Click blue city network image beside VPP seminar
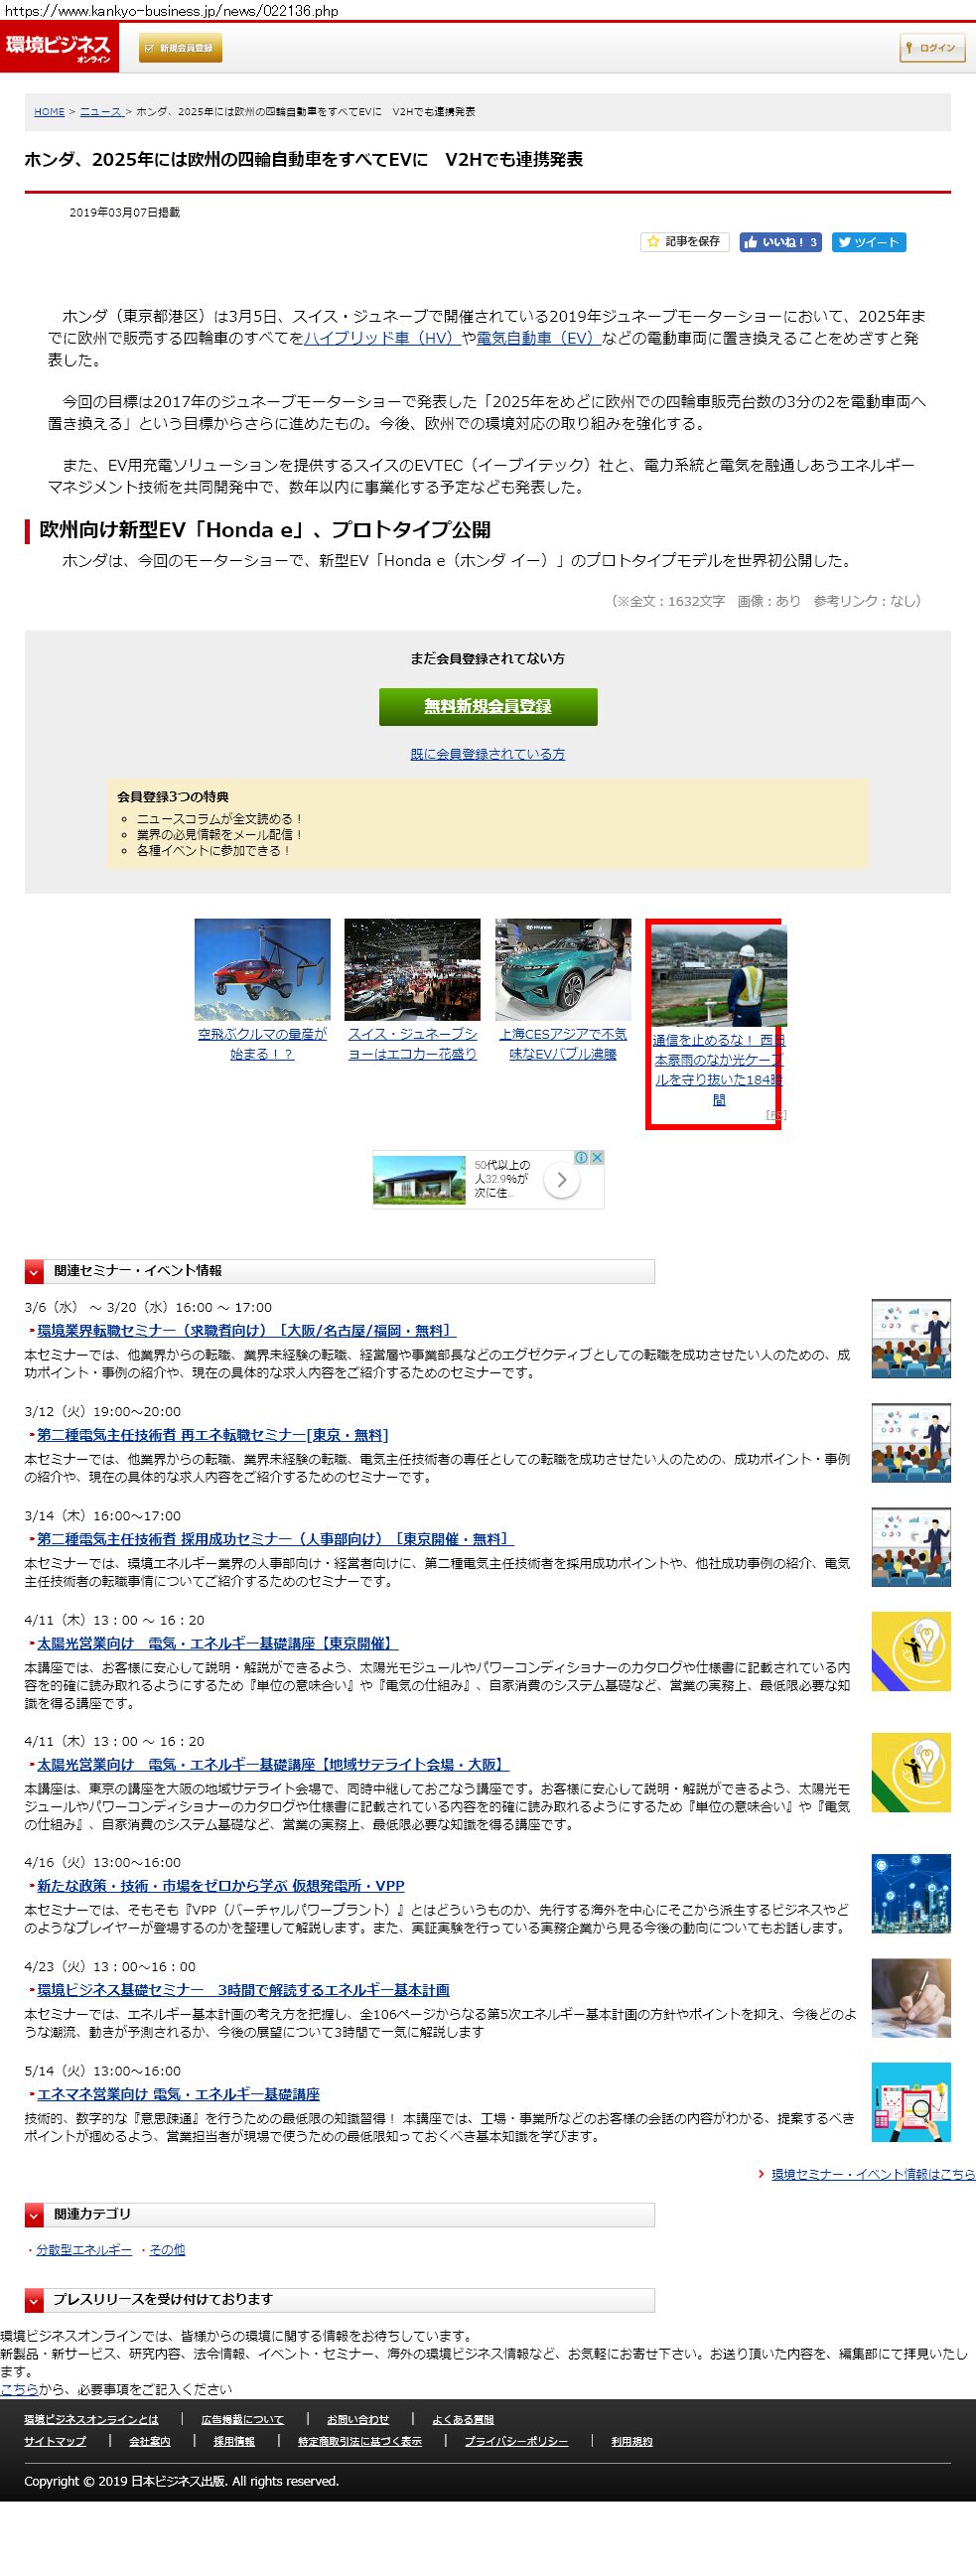The height and width of the screenshot is (2576, 976). pos(910,1894)
